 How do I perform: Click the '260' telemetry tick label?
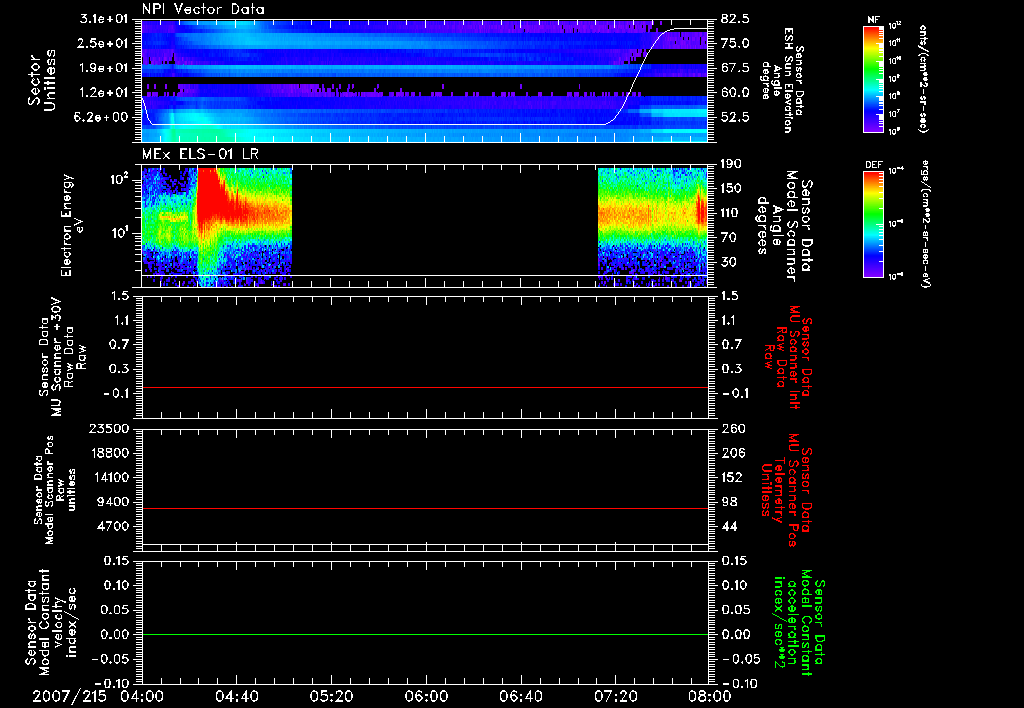(732, 429)
